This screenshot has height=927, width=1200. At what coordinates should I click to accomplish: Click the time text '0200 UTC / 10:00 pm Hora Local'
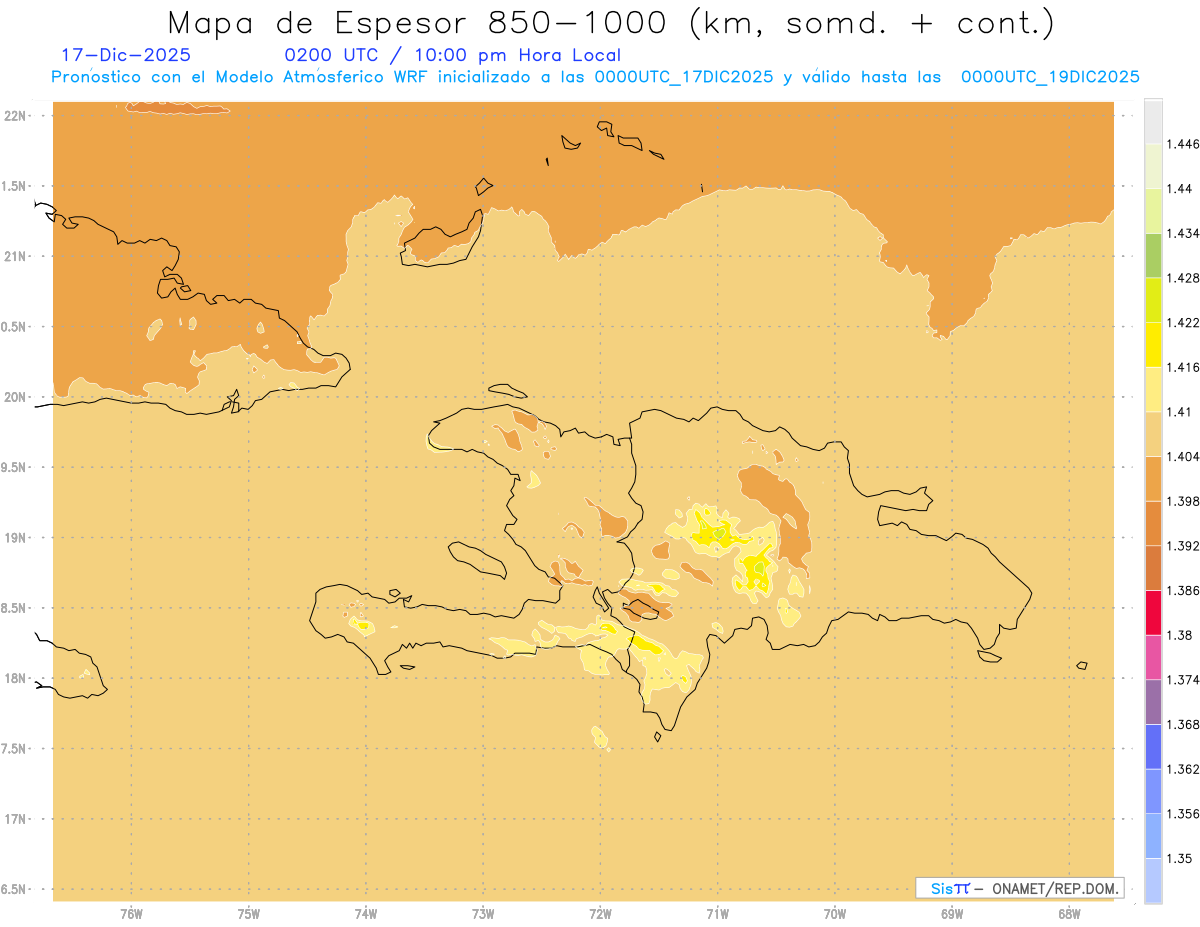(x=452, y=55)
